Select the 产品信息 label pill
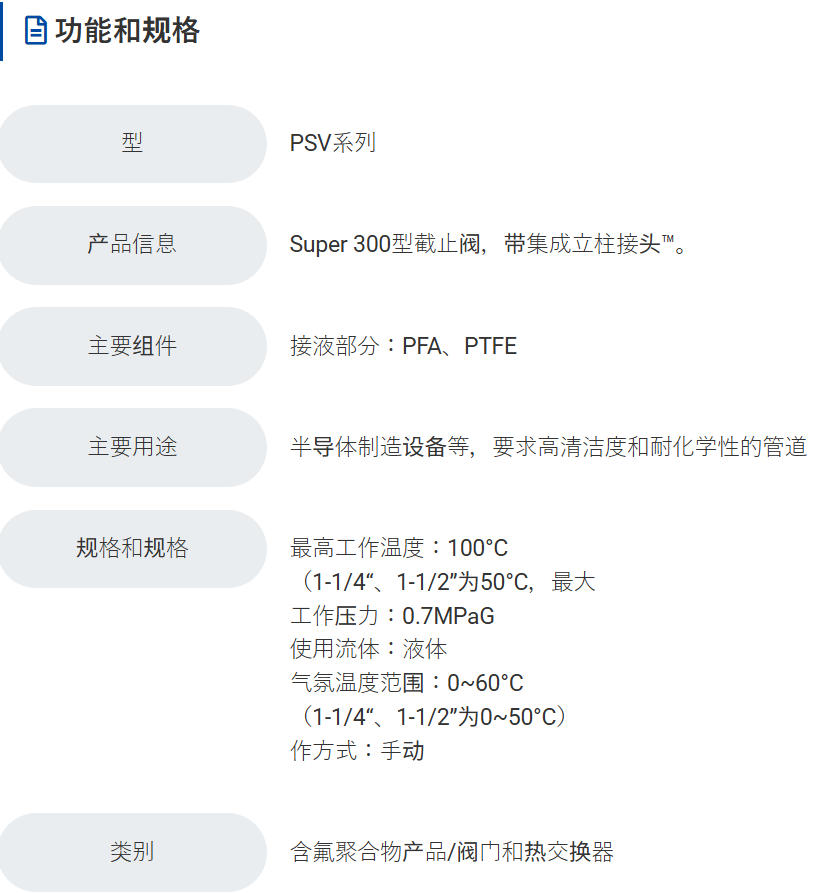 132,244
